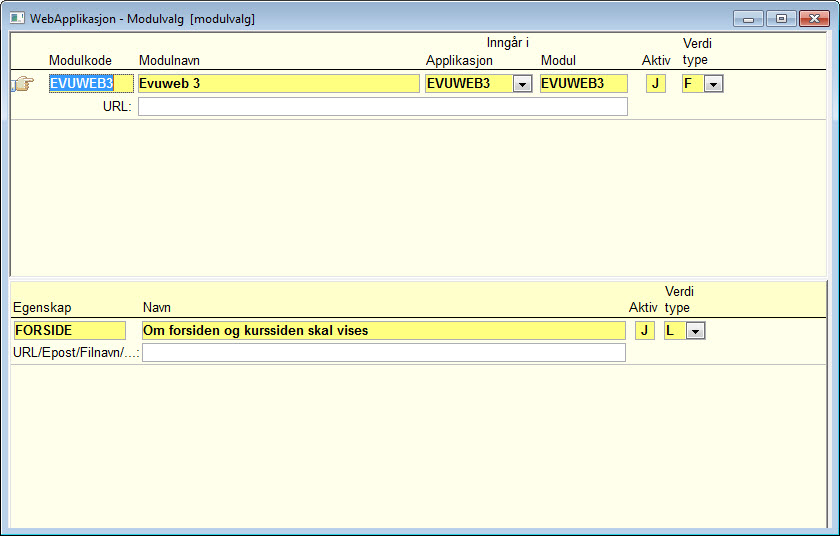Restore the Modulvalg window size
The height and width of the screenshot is (536, 840).
point(781,19)
